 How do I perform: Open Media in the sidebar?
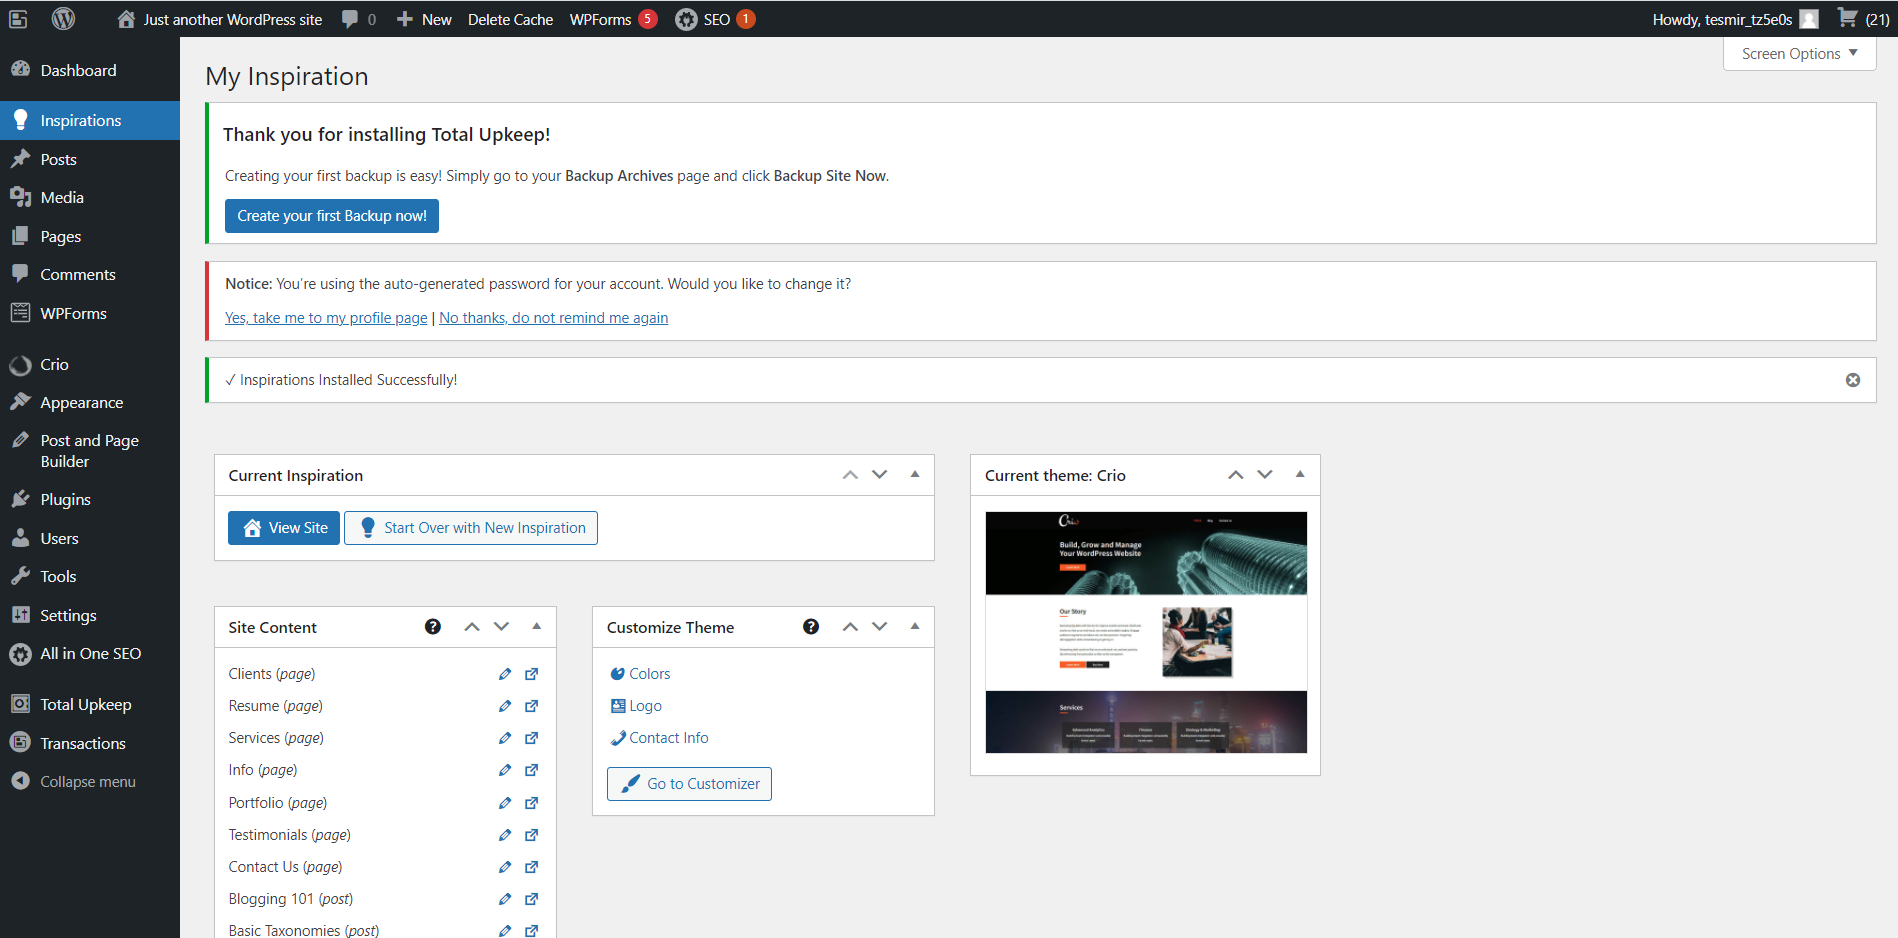pyautogui.click(x=89, y=198)
